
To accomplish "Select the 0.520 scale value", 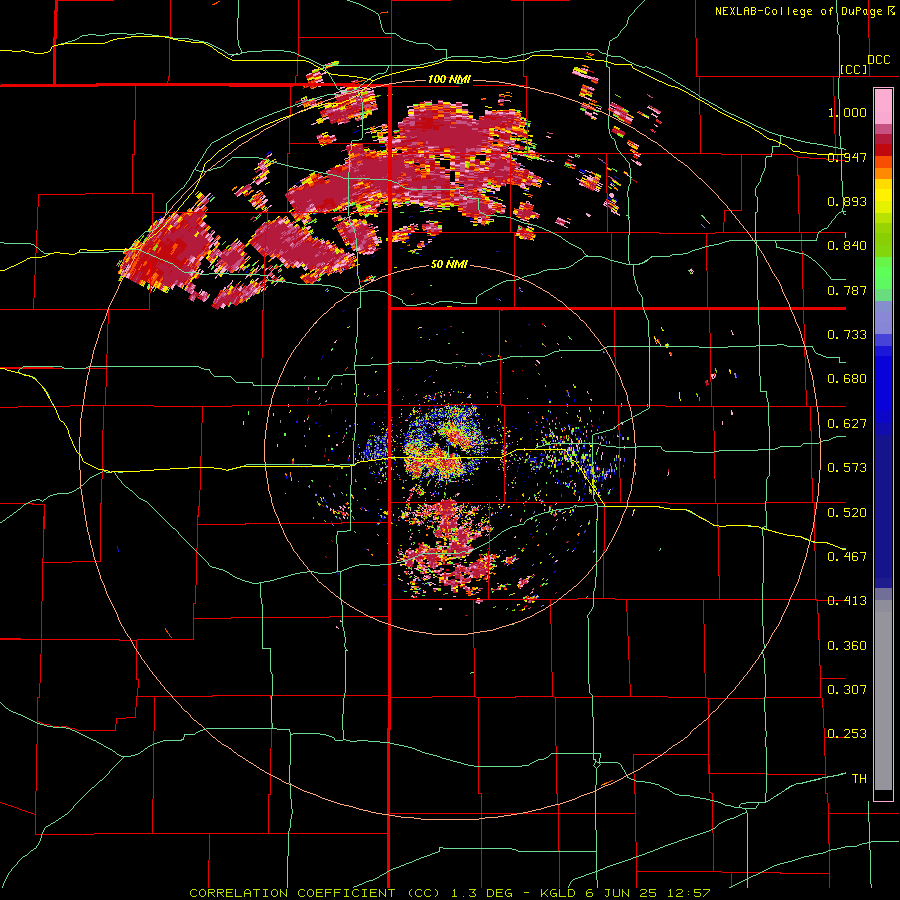I will (x=847, y=513).
